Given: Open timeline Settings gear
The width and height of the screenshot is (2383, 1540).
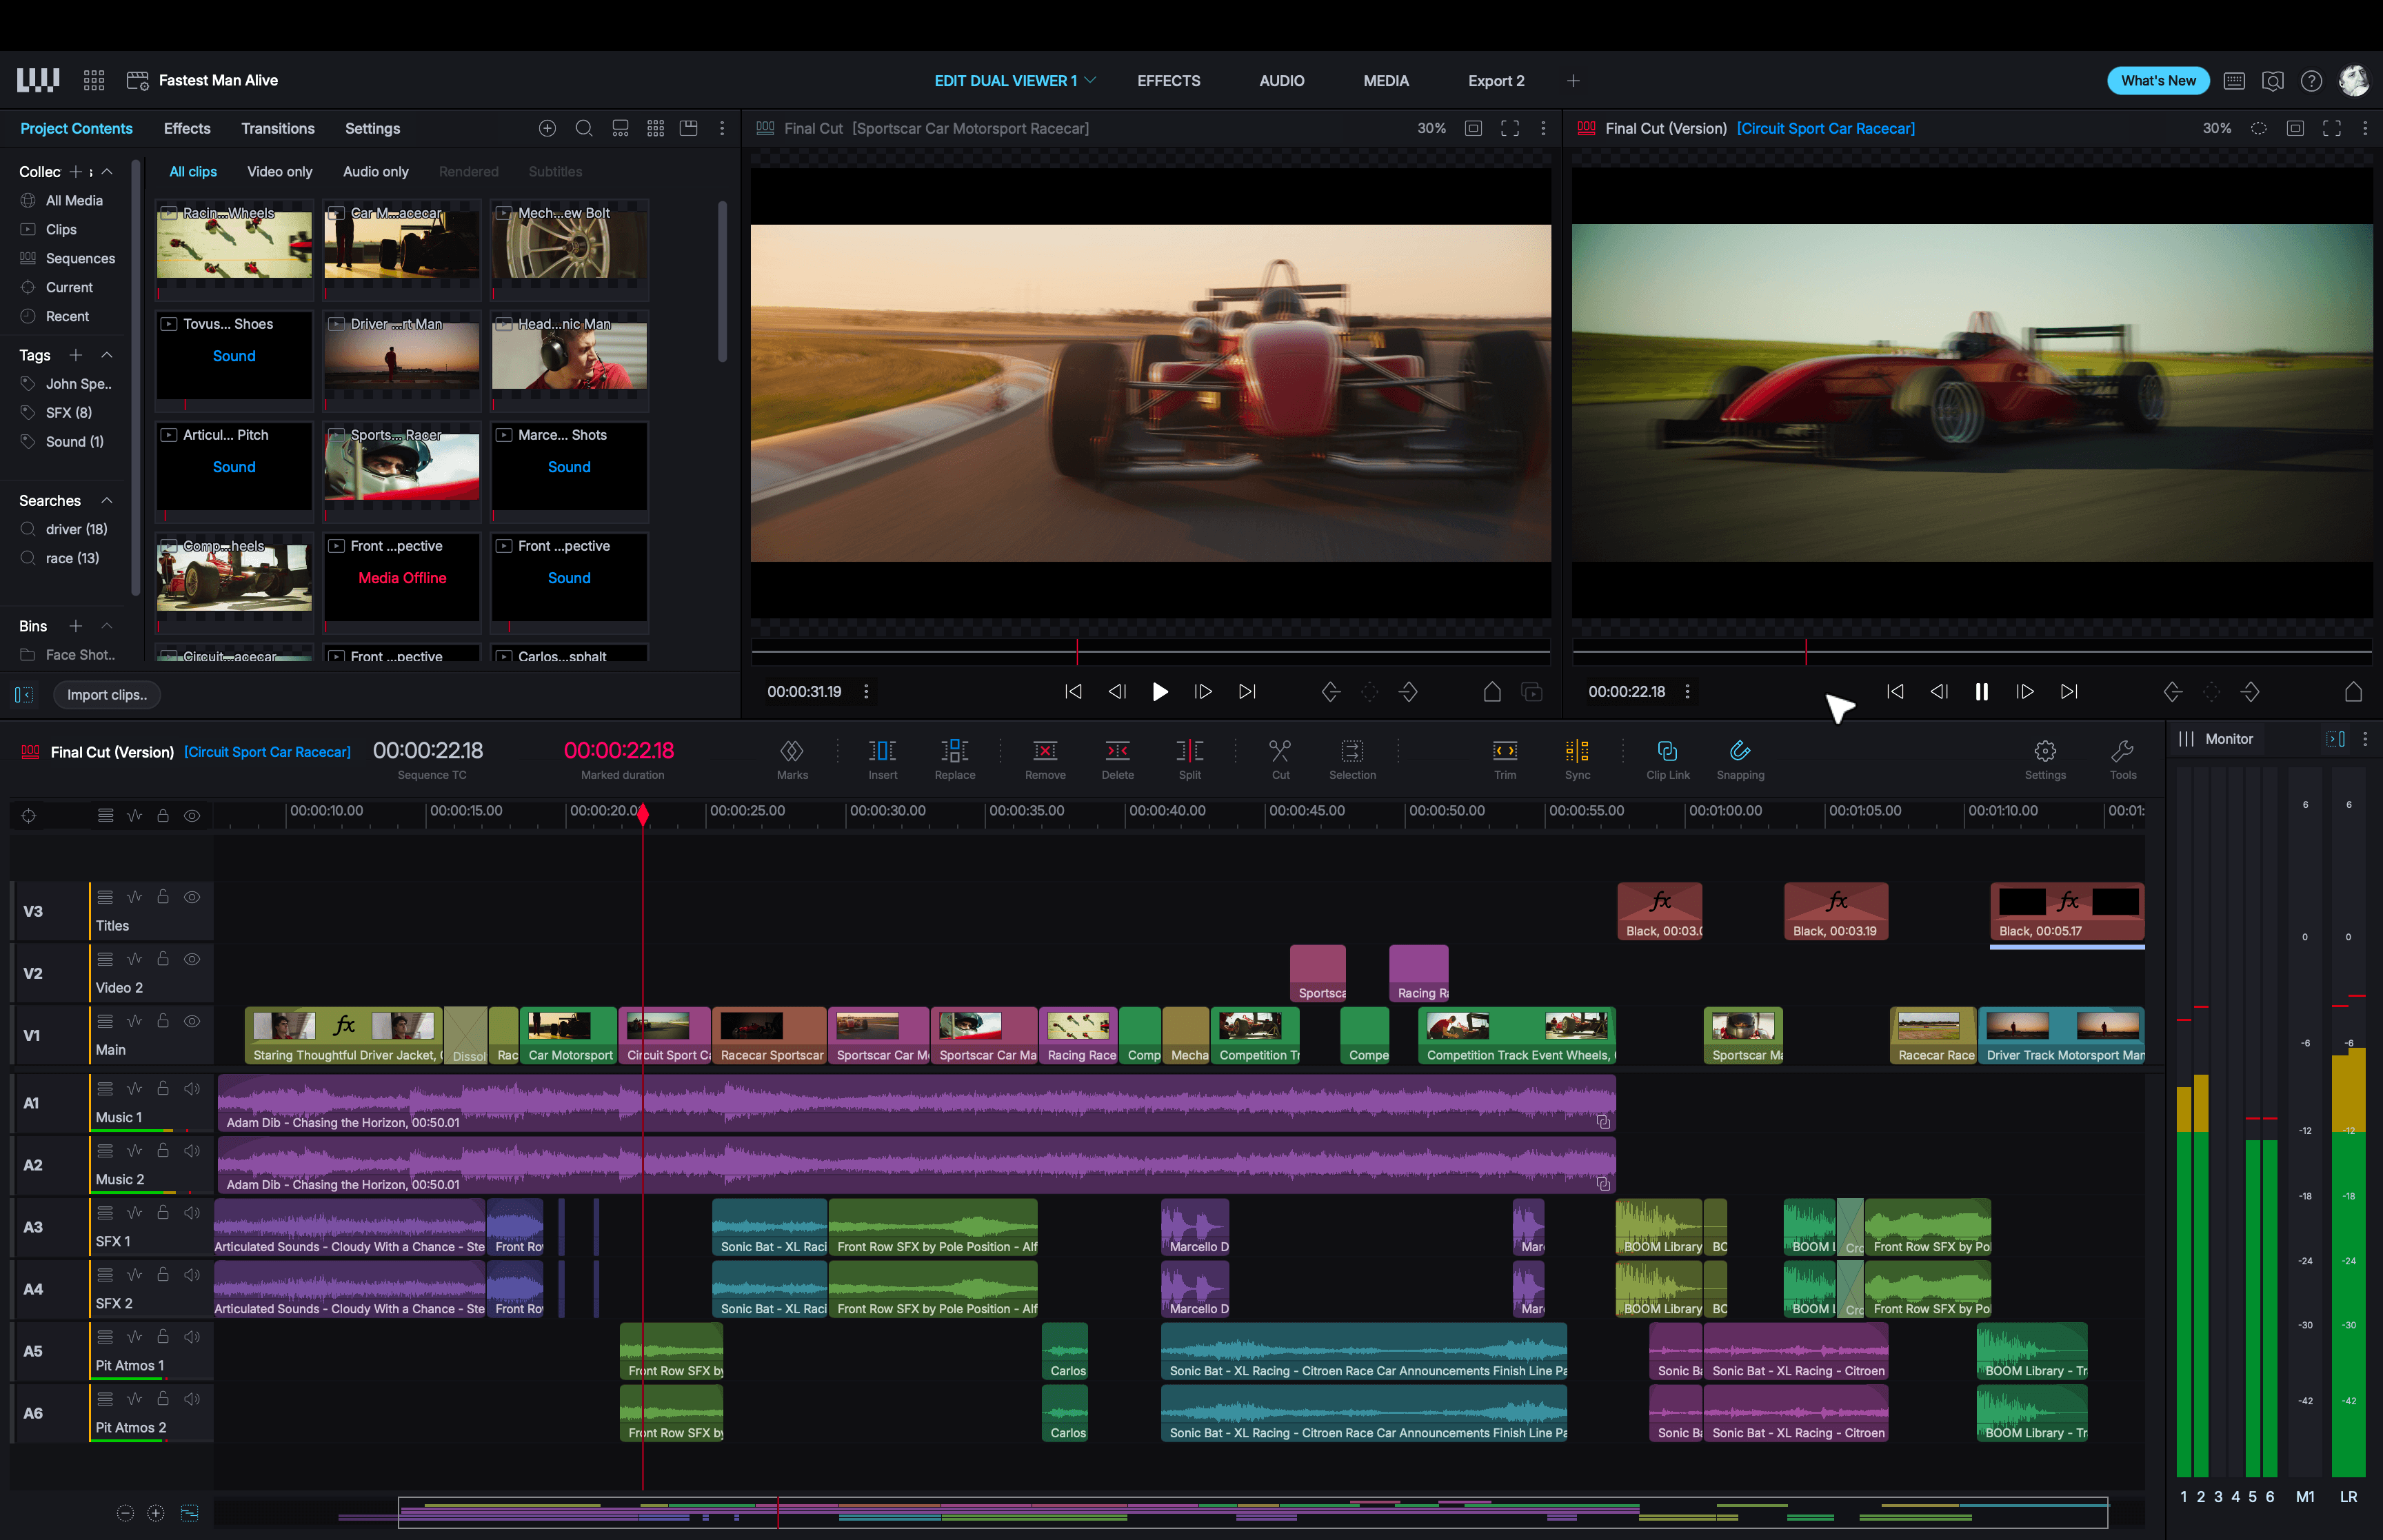Looking at the screenshot, I should coord(2045,751).
